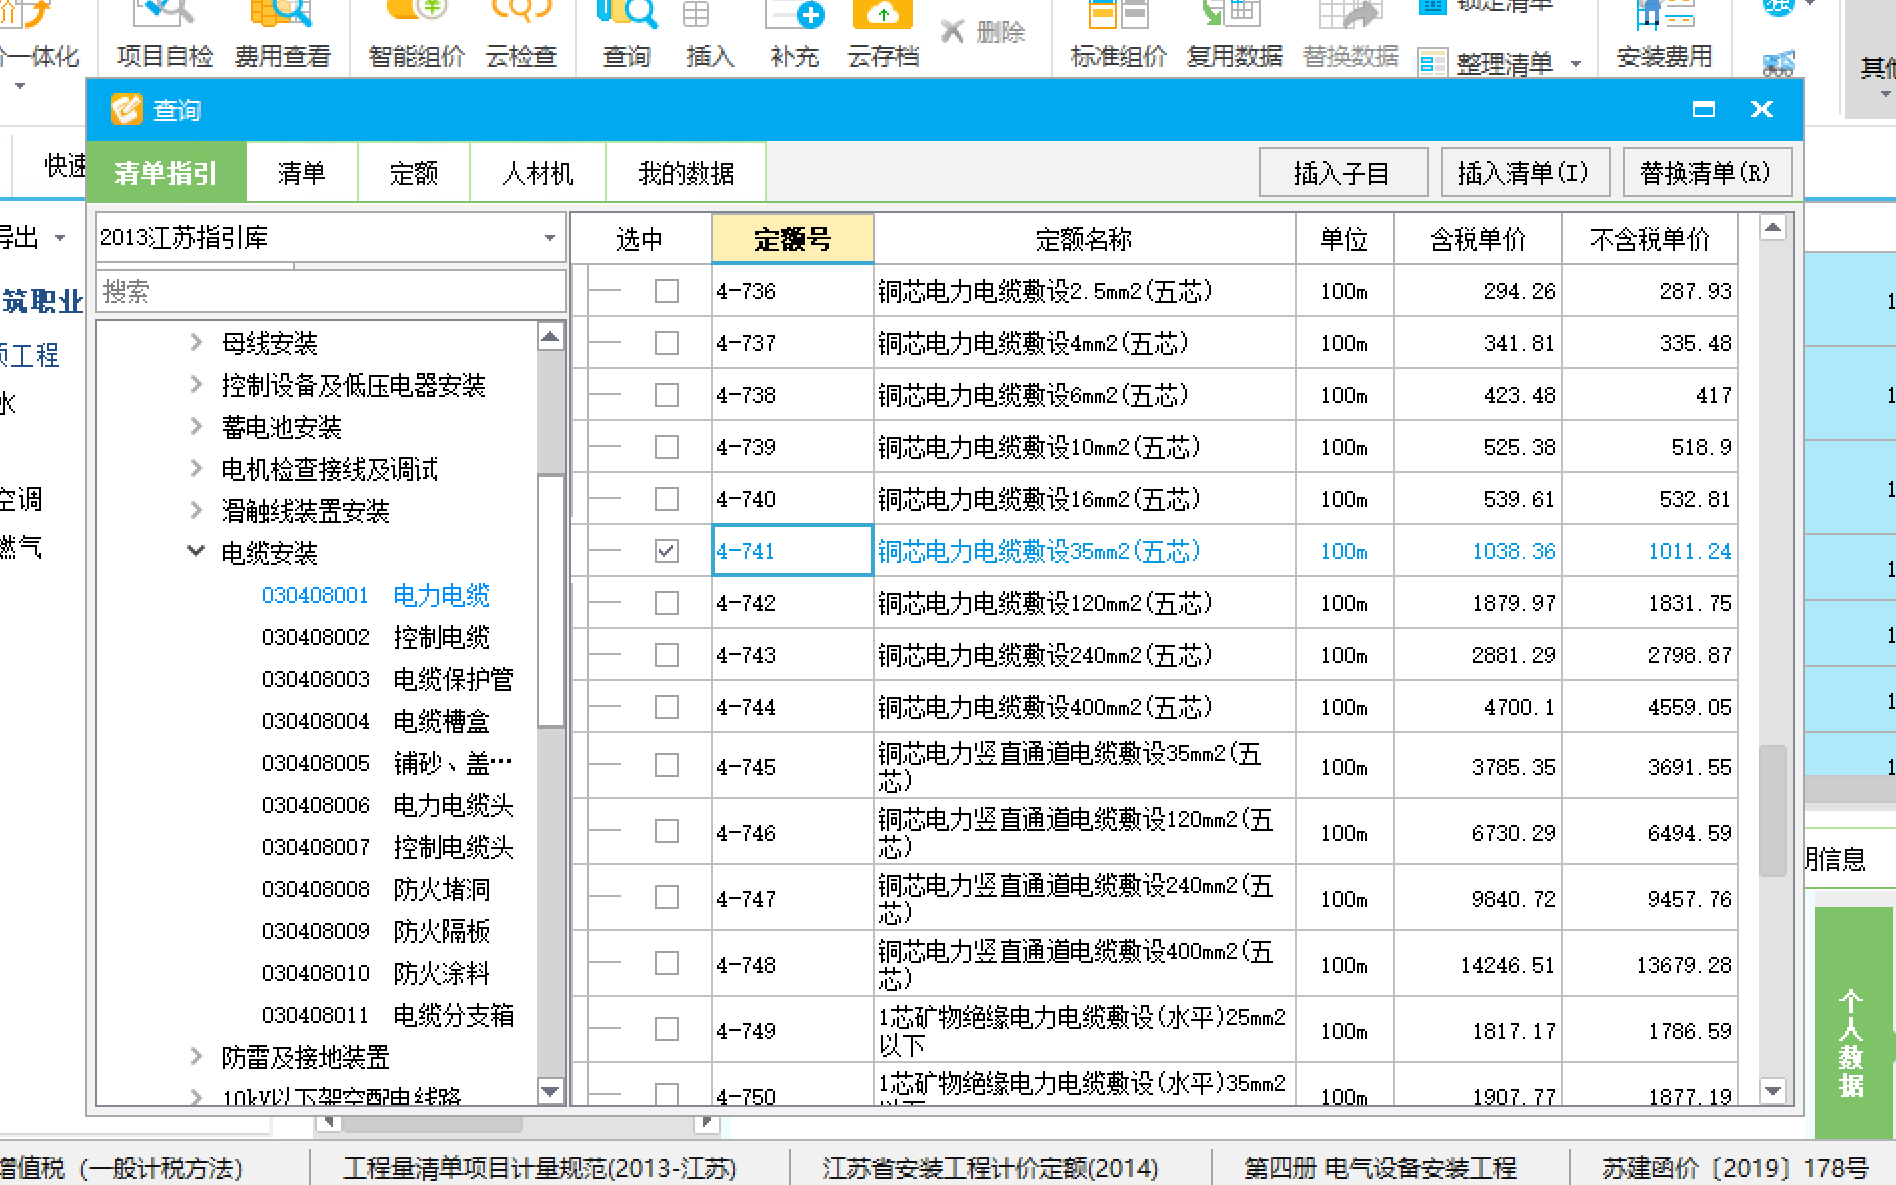Click the 替换数据 toolbar icon
1896x1185 pixels.
coord(1350,36)
